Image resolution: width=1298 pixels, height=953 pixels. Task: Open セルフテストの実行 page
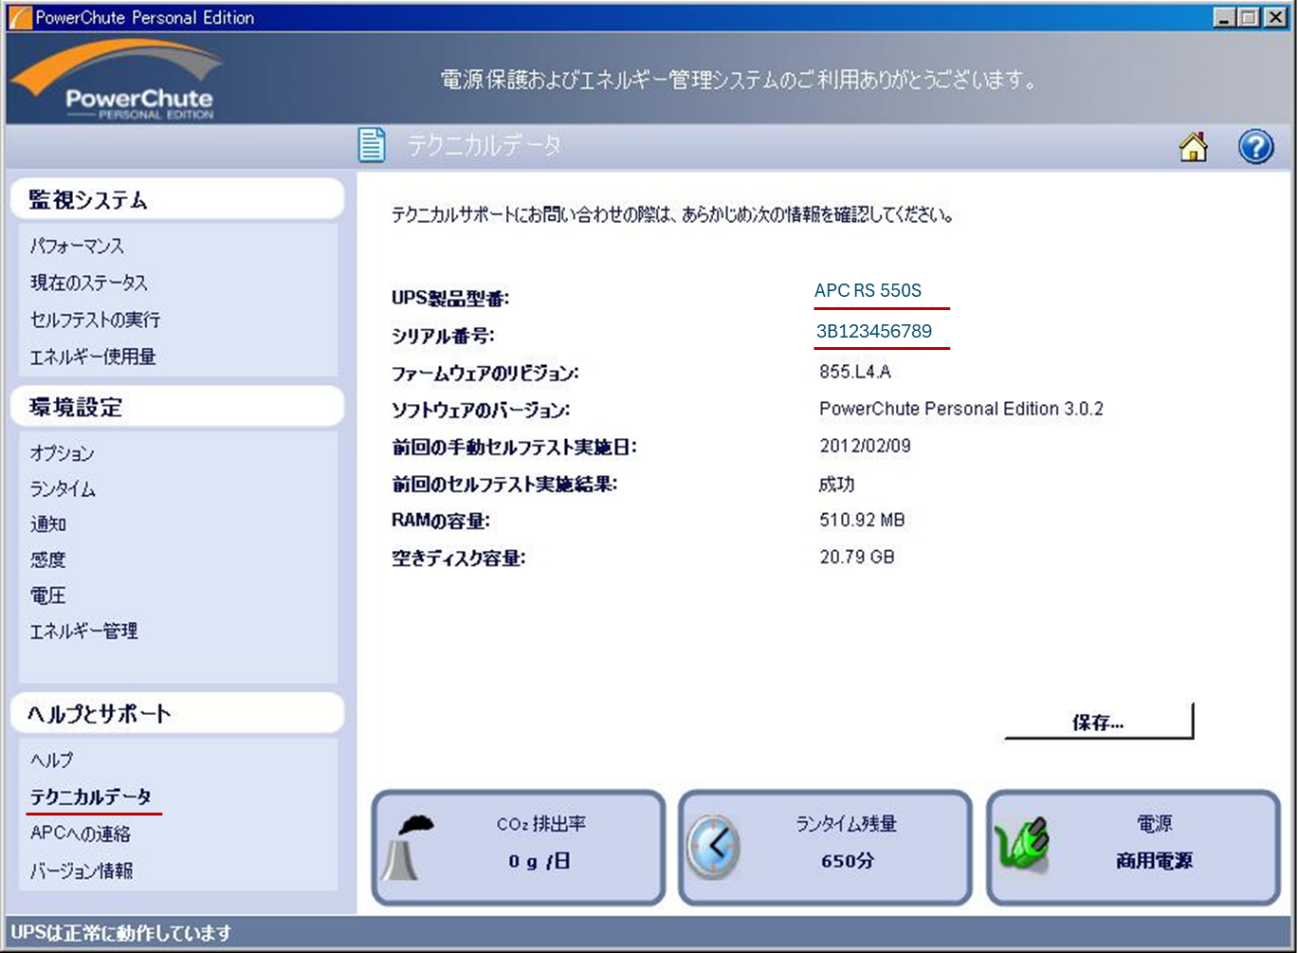[x=95, y=320]
